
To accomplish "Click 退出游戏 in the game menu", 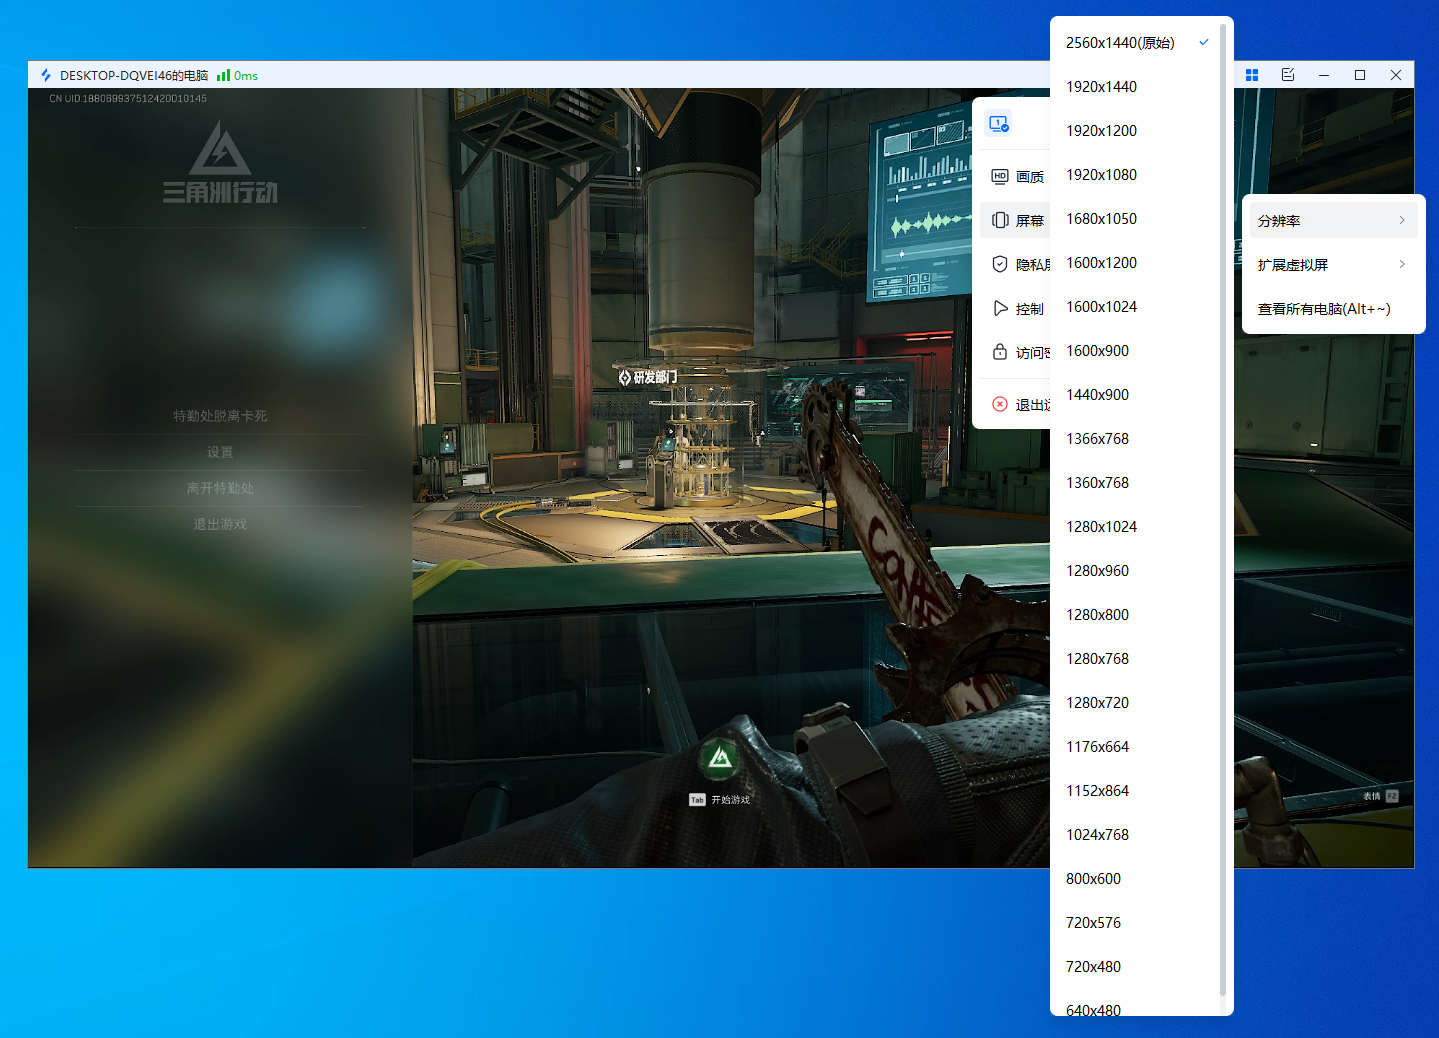I will pos(220,525).
